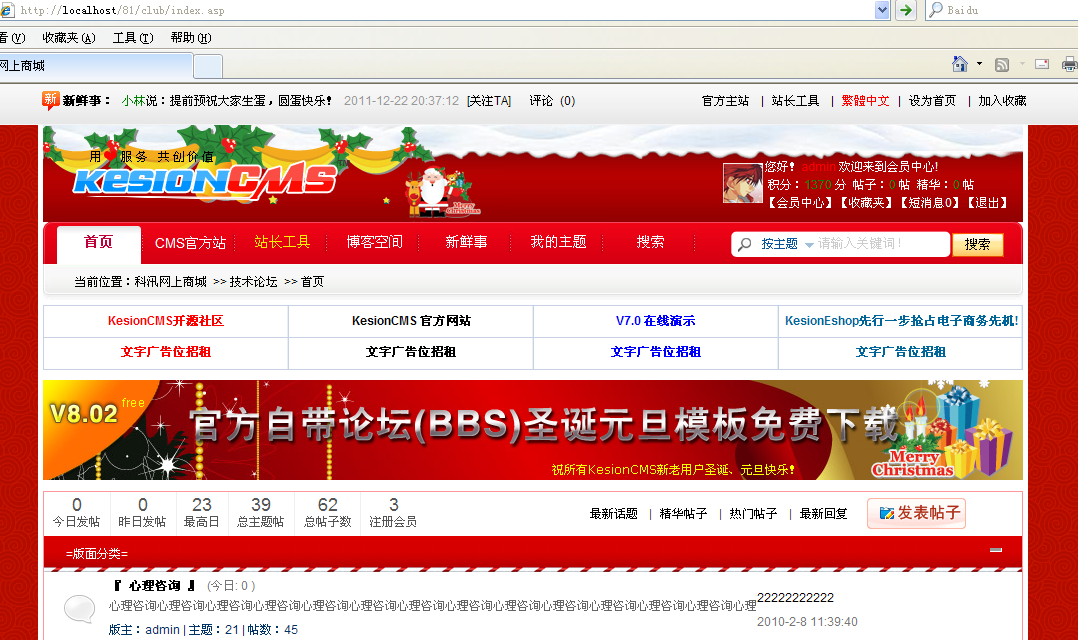This screenshot has width=1078, height=640.
Task: Click the member avatar thumbnail
Action: click(x=742, y=185)
